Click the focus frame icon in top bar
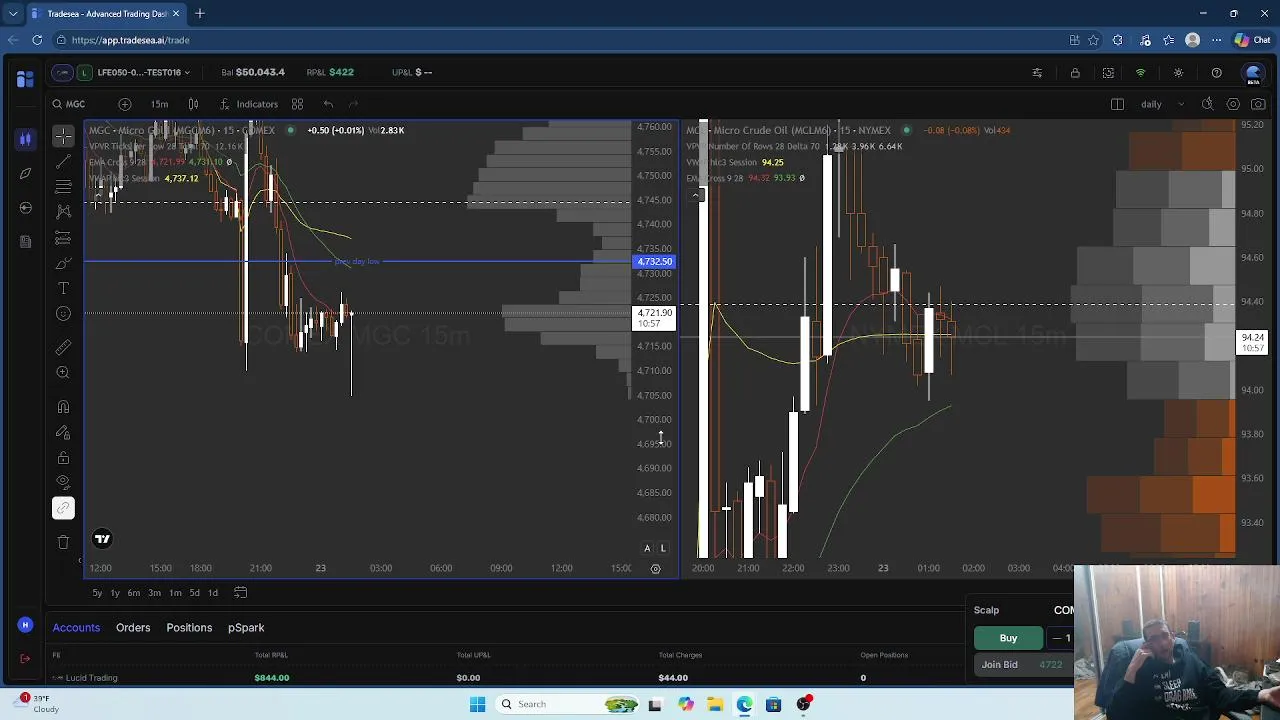The height and width of the screenshot is (720, 1280). (1108, 73)
